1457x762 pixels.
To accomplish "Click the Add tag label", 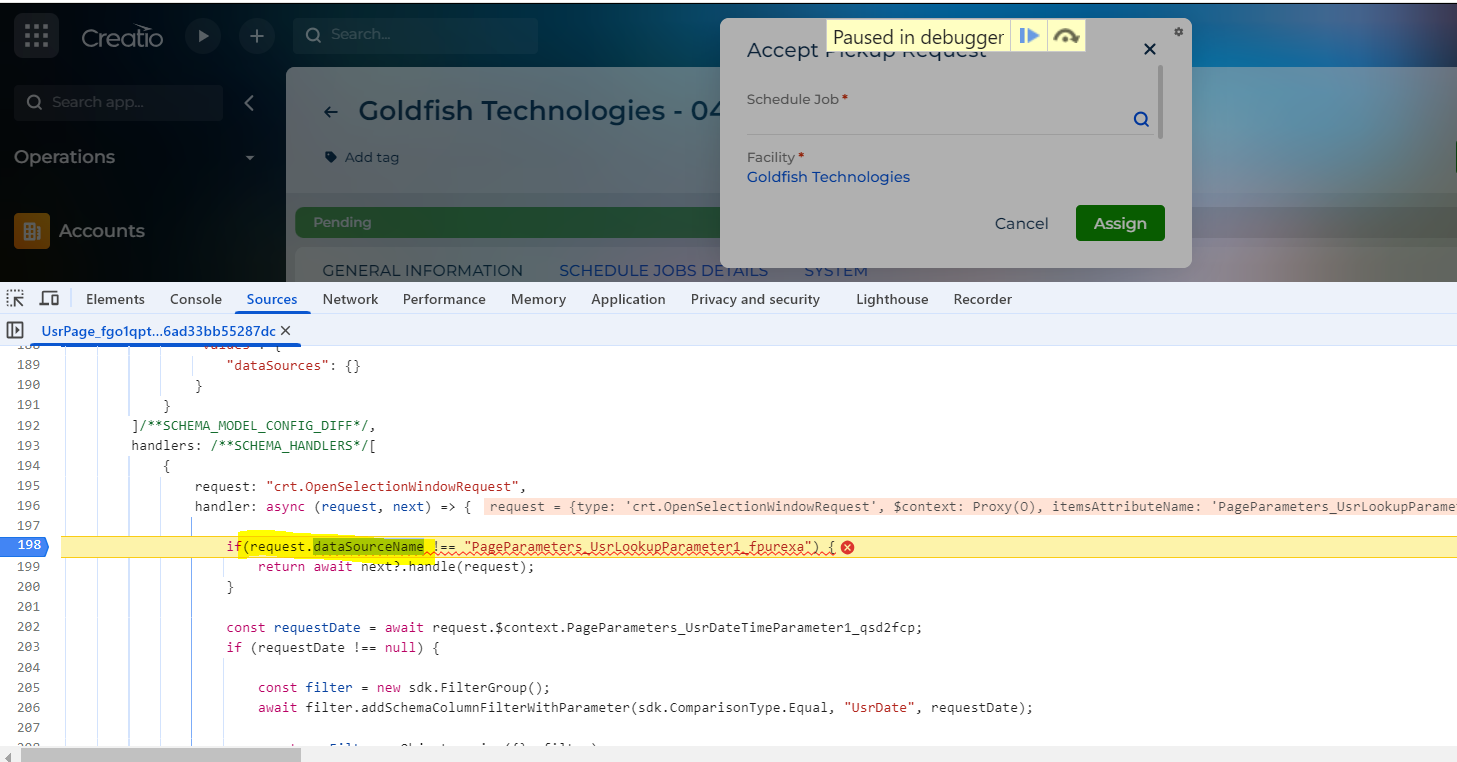I will 372,157.
